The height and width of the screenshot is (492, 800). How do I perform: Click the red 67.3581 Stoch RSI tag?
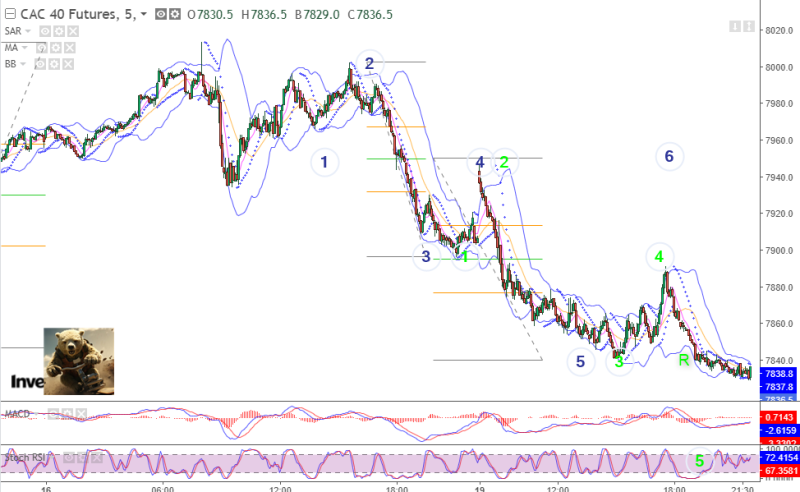point(779,470)
